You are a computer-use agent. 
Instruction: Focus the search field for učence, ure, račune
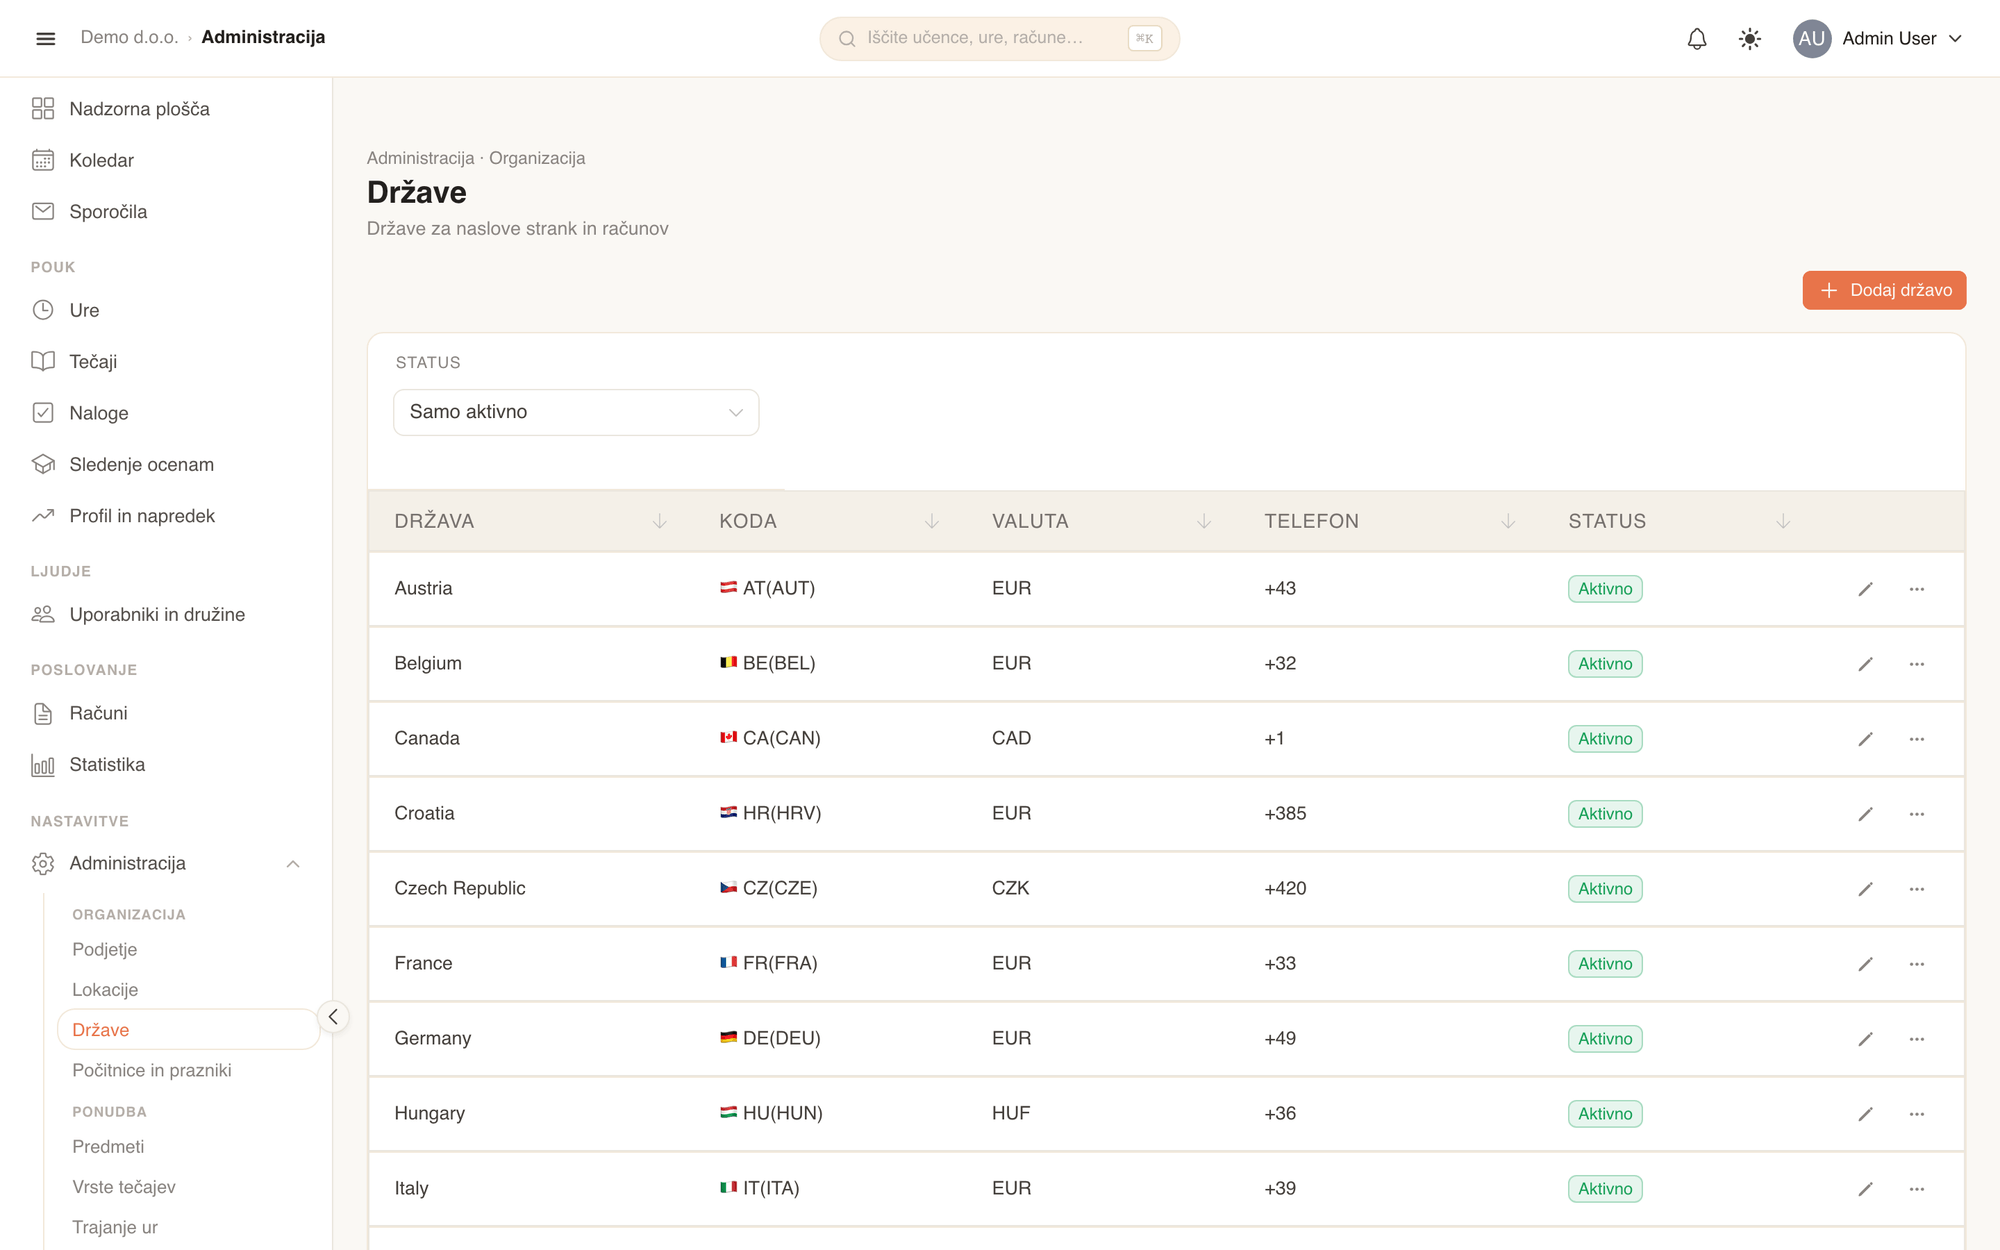click(x=999, y=38)
